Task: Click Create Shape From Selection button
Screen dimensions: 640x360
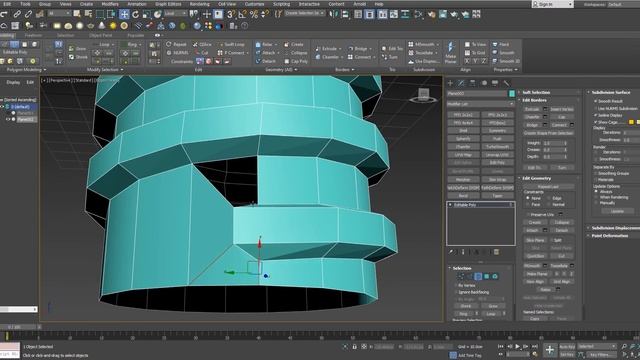Action: pyautogui.click(x=548, y=133)
